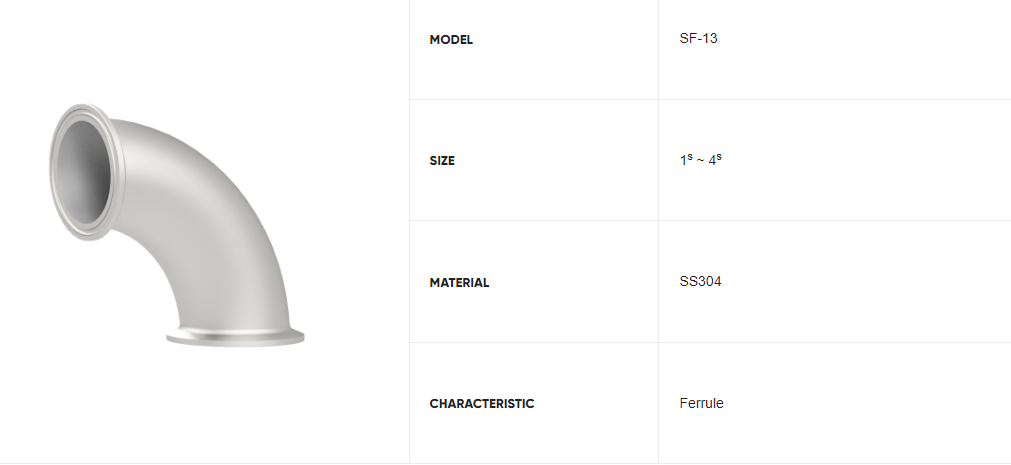
Task: Click the superscript s after number 1
Action: click(x=689, y=157)
